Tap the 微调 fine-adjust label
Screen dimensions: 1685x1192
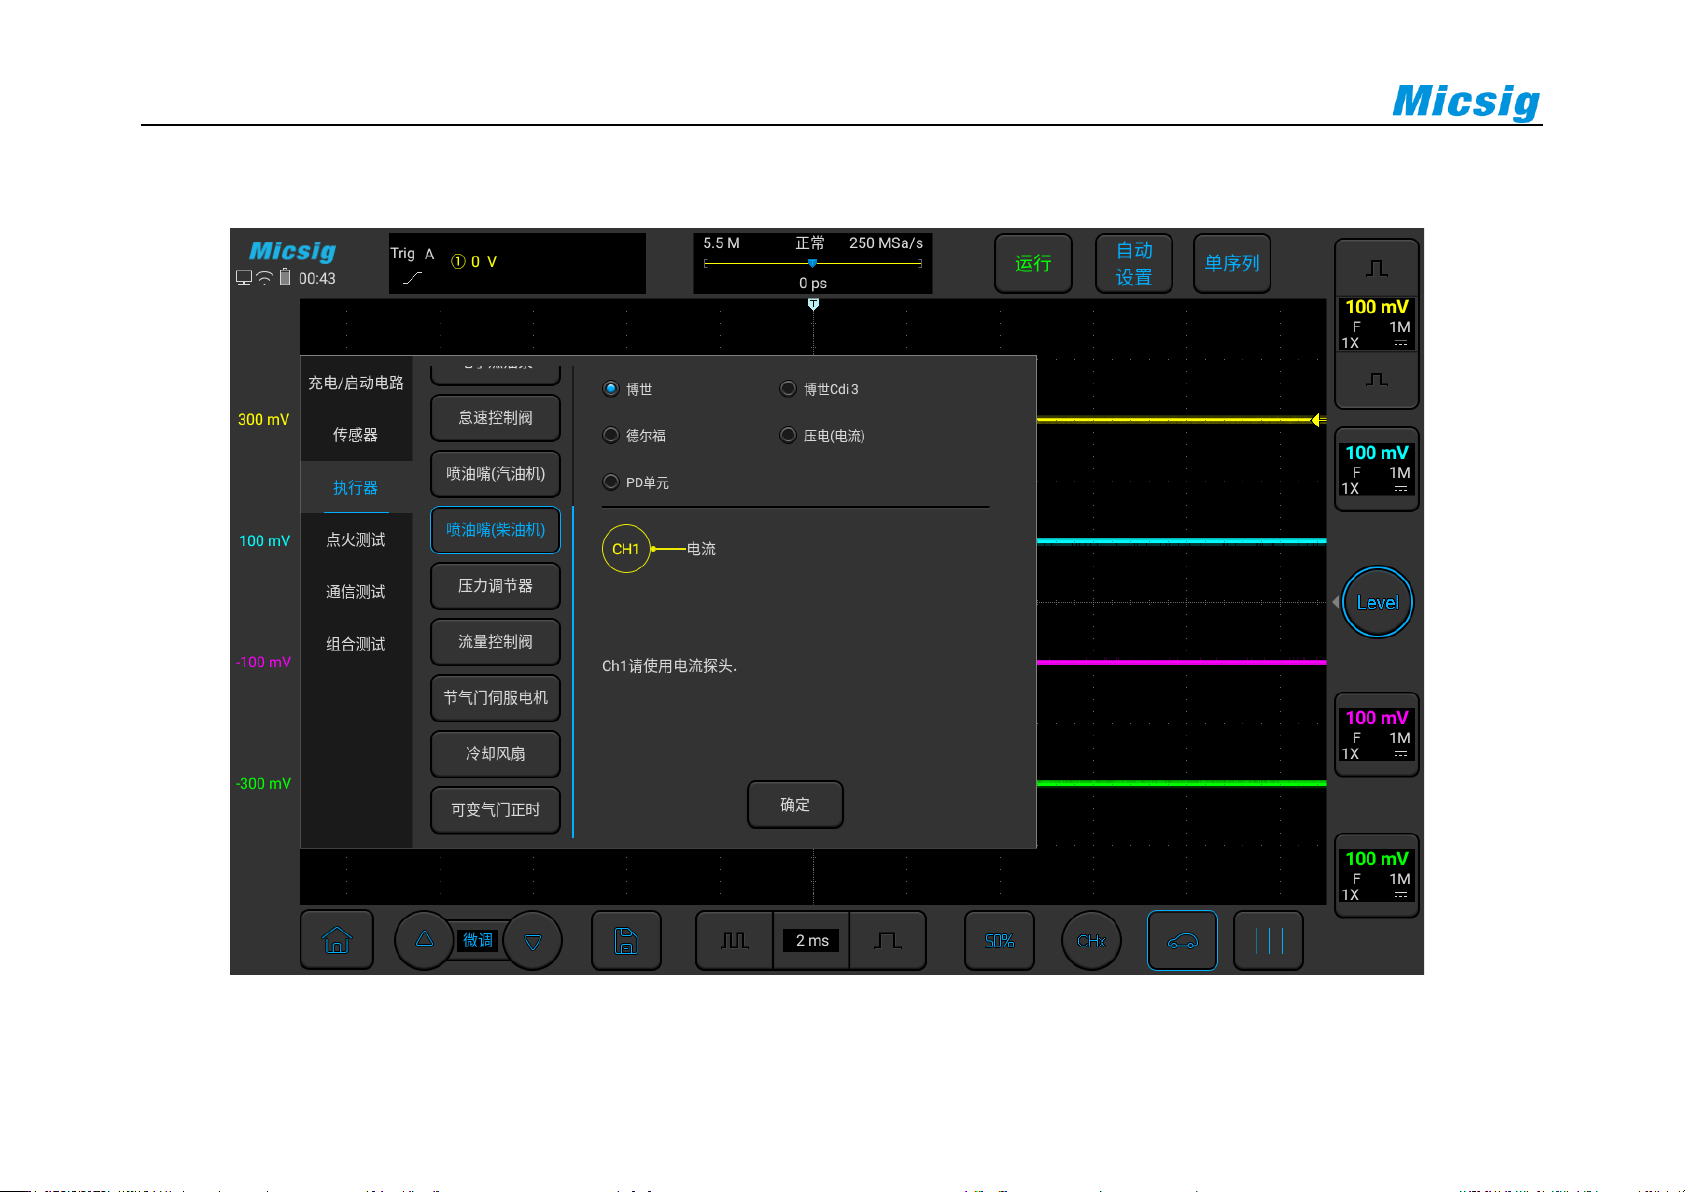(x=478, y=940)
